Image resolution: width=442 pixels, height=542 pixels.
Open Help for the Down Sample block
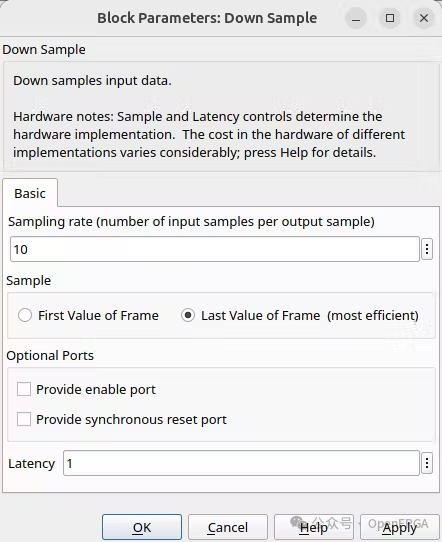[x=314, y=527]
